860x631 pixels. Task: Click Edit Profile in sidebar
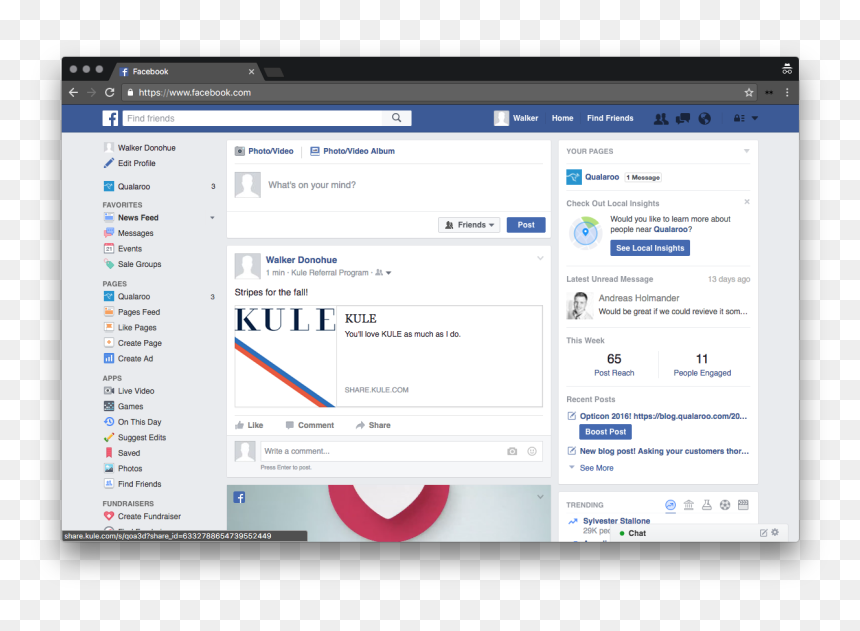(x=129, y=164)
